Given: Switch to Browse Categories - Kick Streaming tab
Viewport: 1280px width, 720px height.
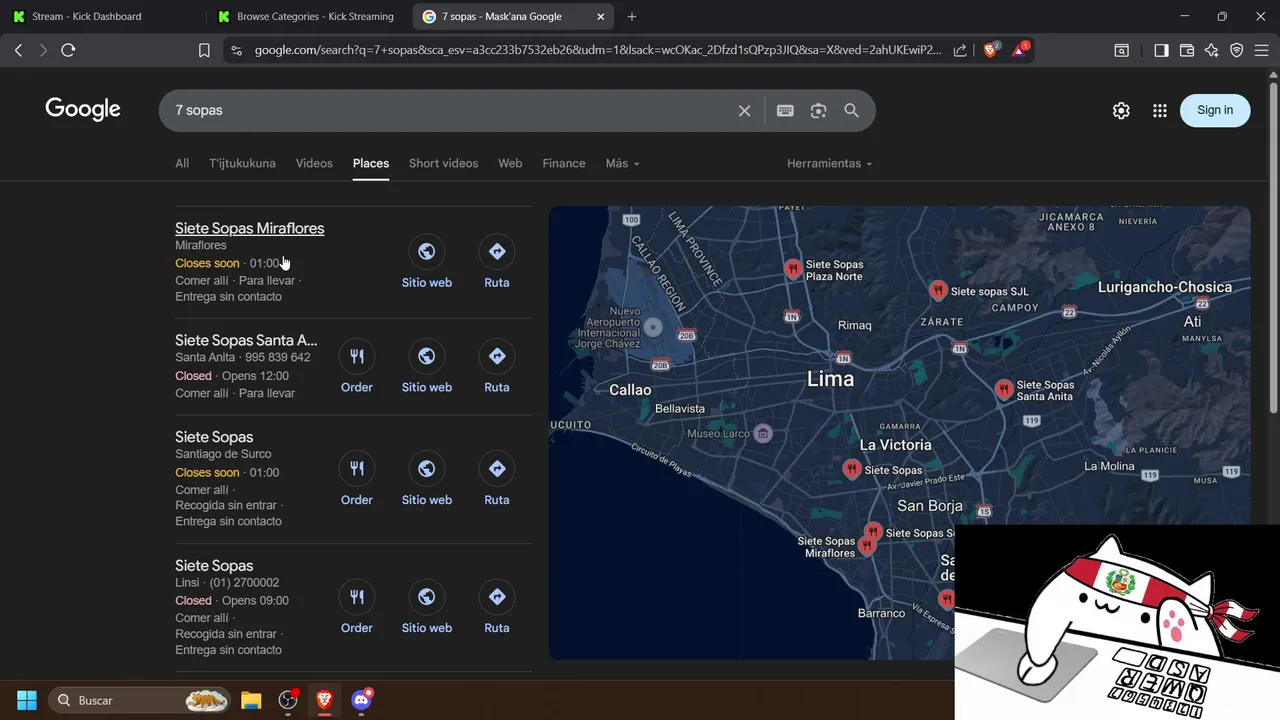Looking at the screenshot, I should (308, 16).
